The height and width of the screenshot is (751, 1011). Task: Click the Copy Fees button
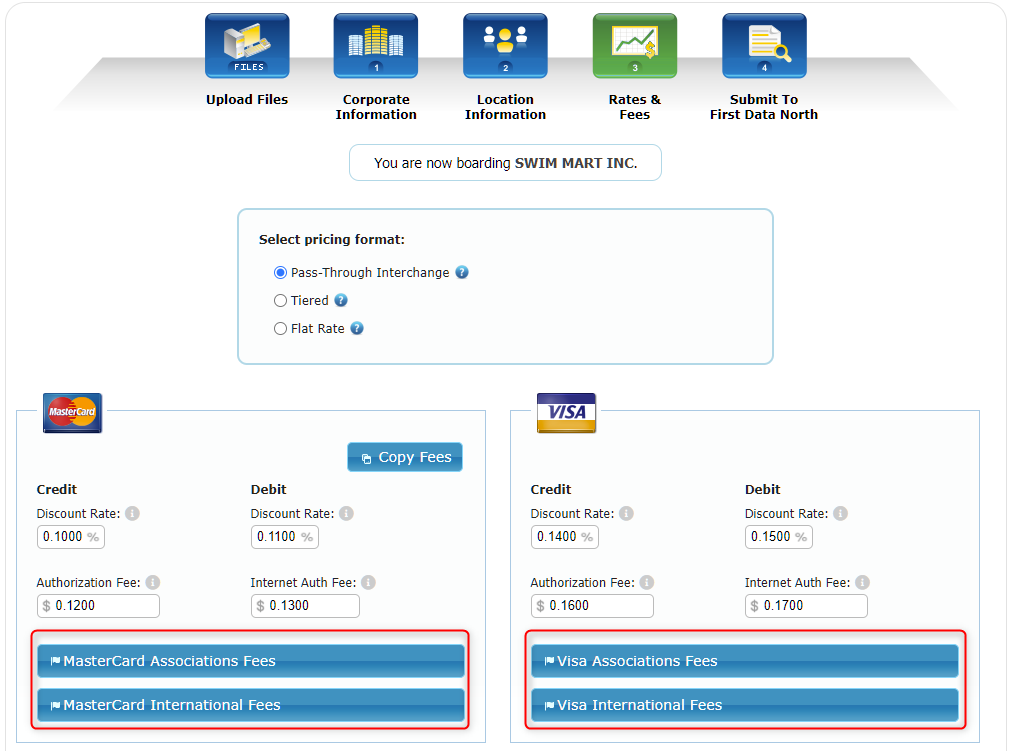coord(405,457)
